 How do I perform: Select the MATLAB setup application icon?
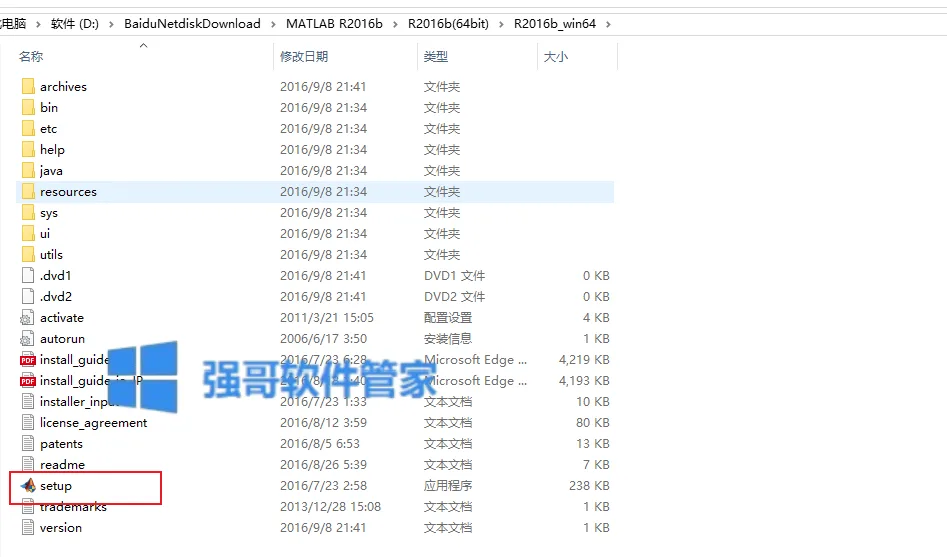(28, 486)
